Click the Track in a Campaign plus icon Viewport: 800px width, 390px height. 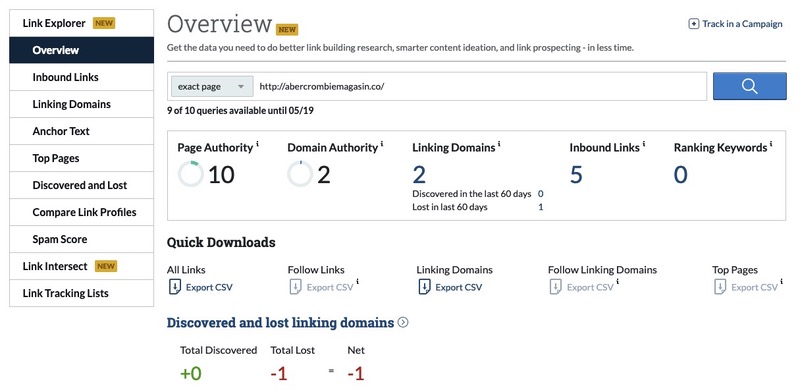pos(694,24)
